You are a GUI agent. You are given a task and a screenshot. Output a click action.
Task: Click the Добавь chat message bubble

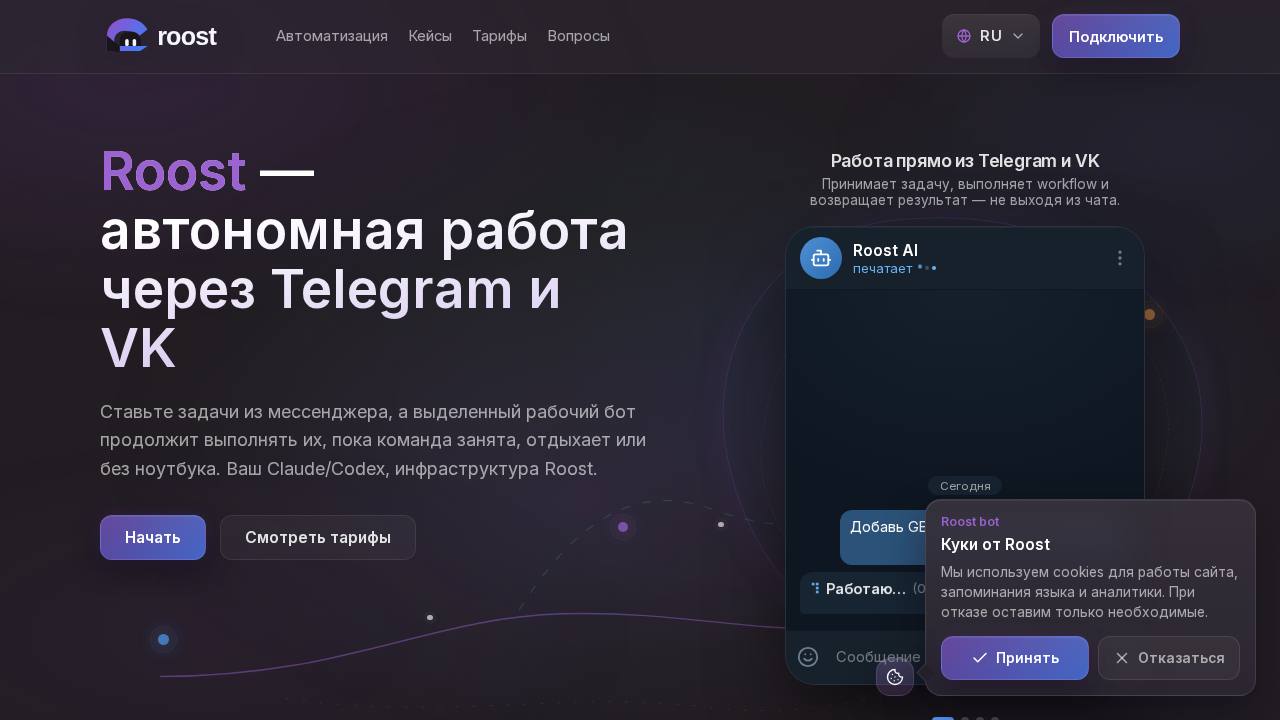click(884, 537)
